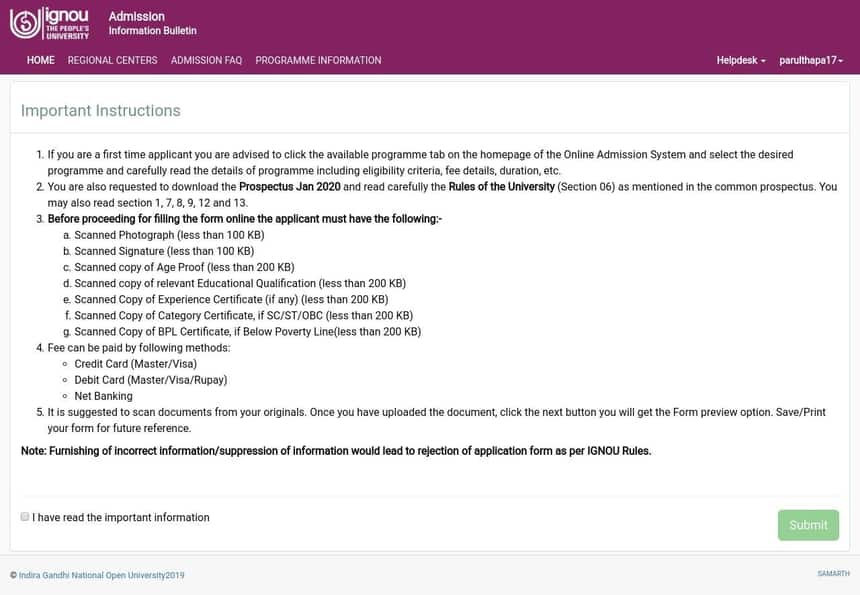The width and height of the screenshot is (860, 595).
Task: Tick the important information checkbox
Action: click(25, 517)
